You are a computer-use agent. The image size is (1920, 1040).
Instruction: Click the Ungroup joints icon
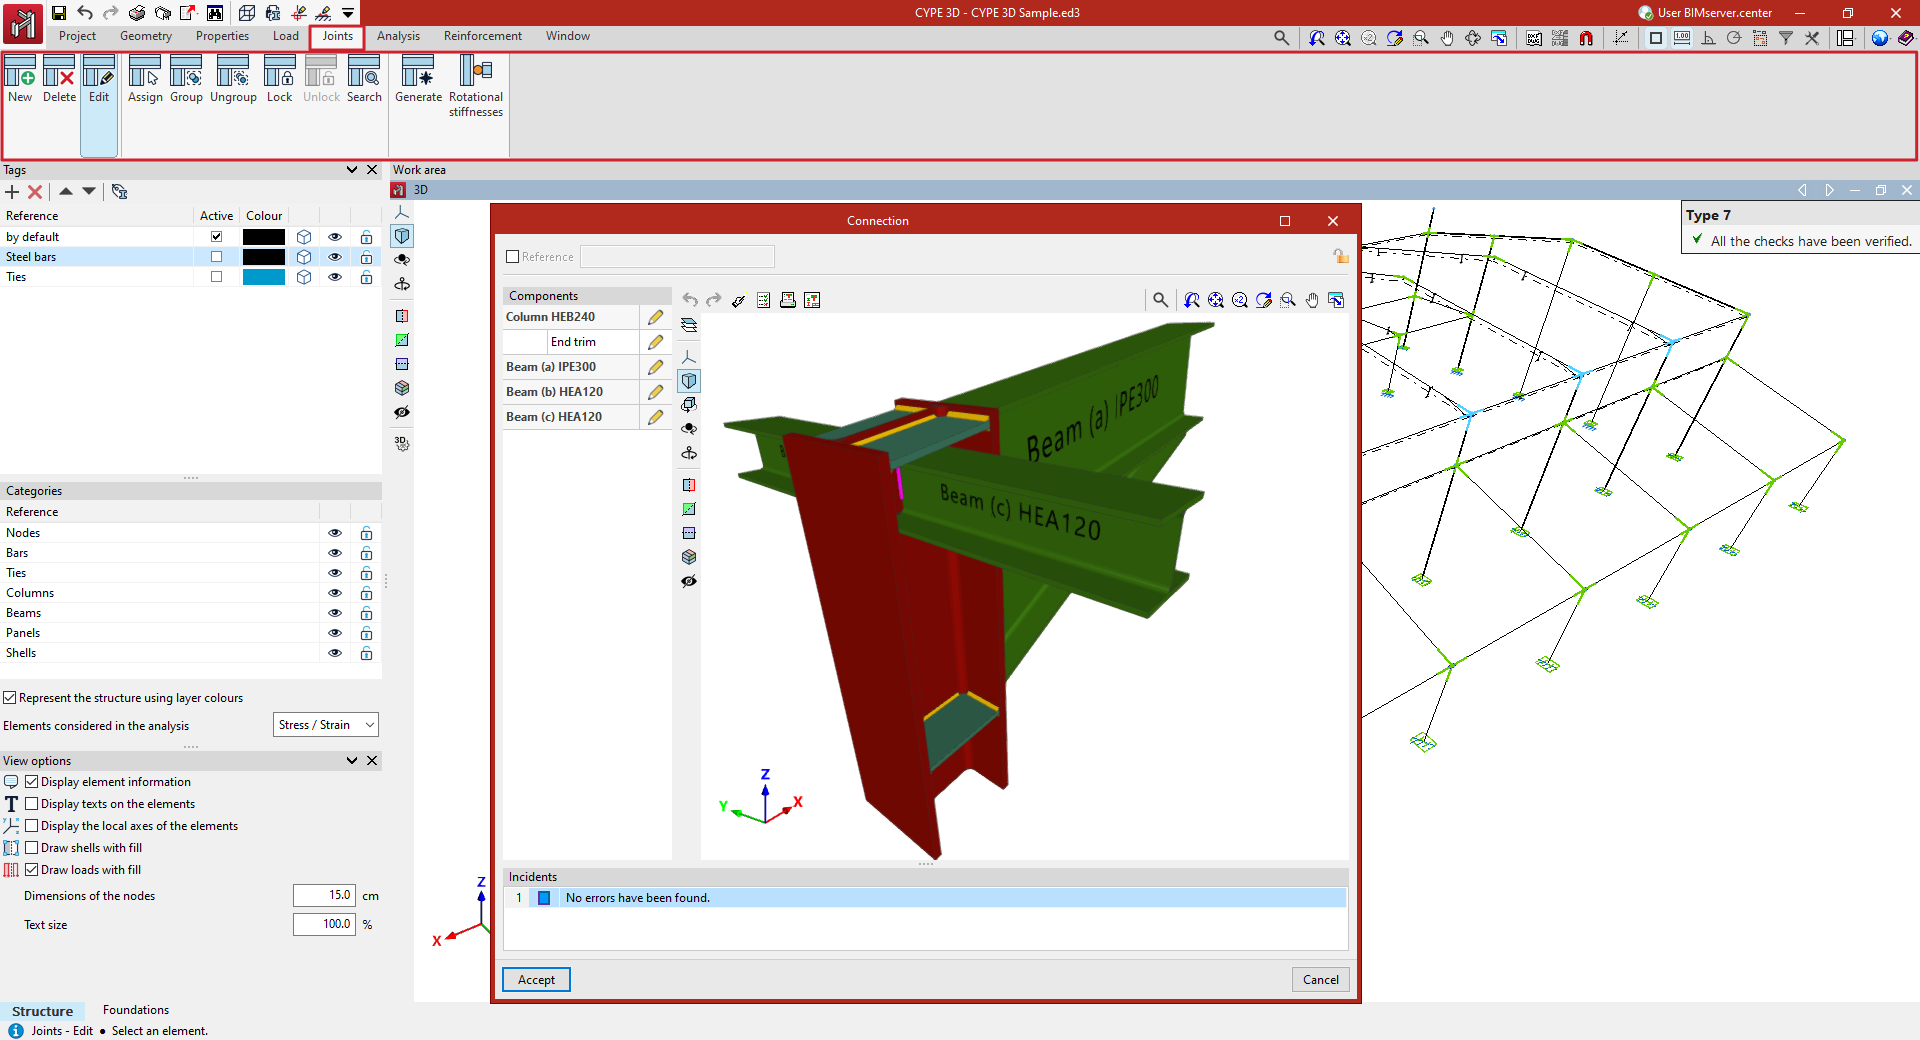point(233,79)
